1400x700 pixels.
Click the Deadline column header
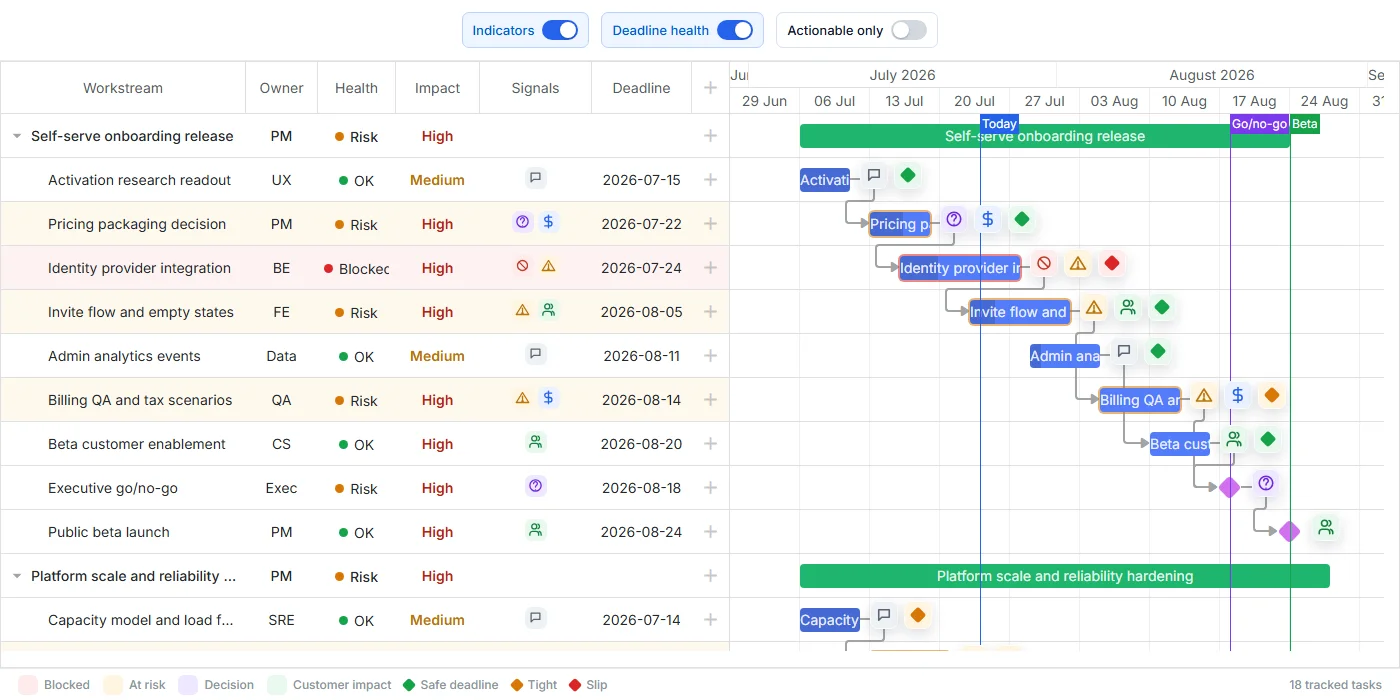point(641,88)
